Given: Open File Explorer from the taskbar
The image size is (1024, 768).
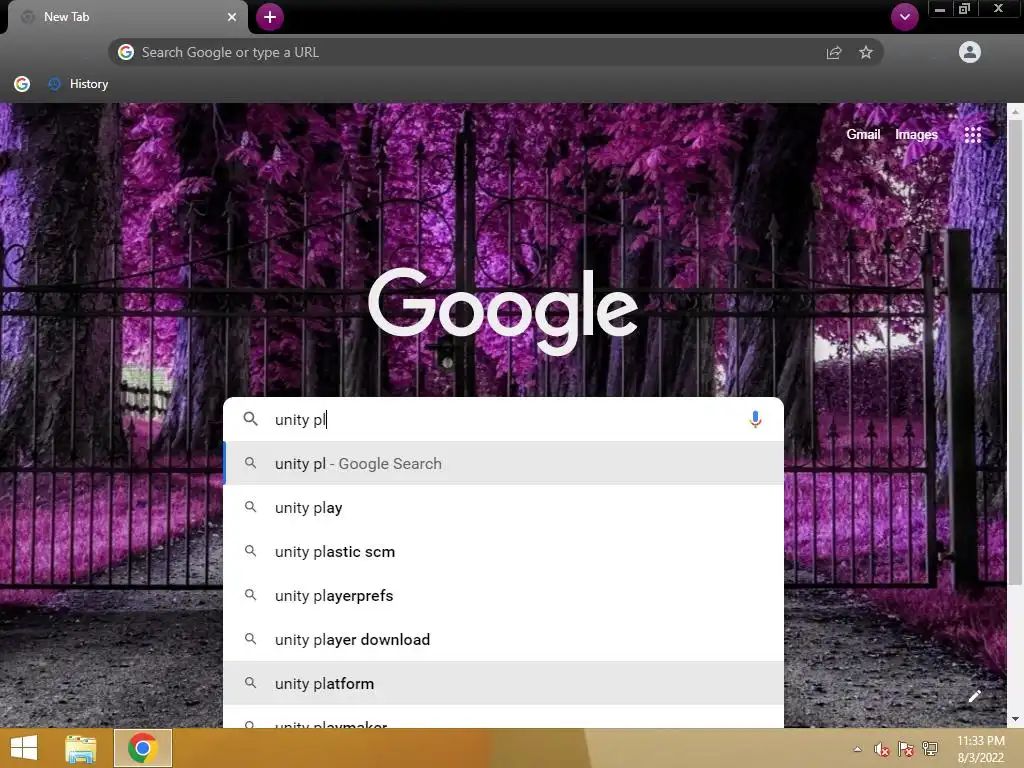Looking at the screenshot, I should (80, 748).
